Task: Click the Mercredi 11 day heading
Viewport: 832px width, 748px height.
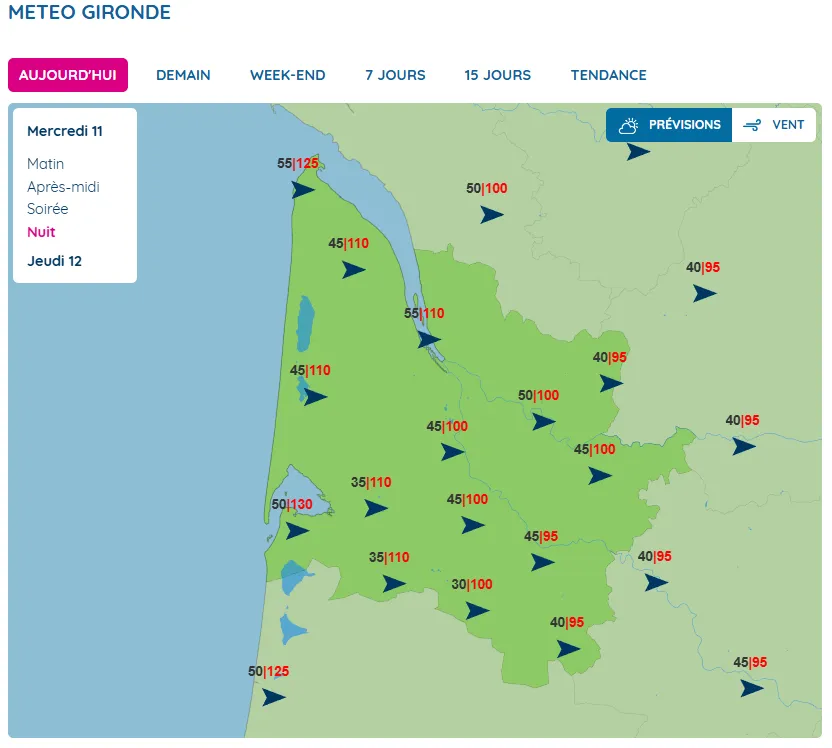Action: [x=65, y=131]
